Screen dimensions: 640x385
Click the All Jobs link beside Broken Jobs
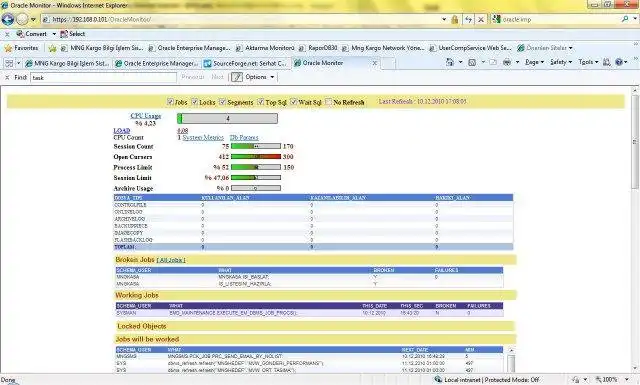coord(171,260)
